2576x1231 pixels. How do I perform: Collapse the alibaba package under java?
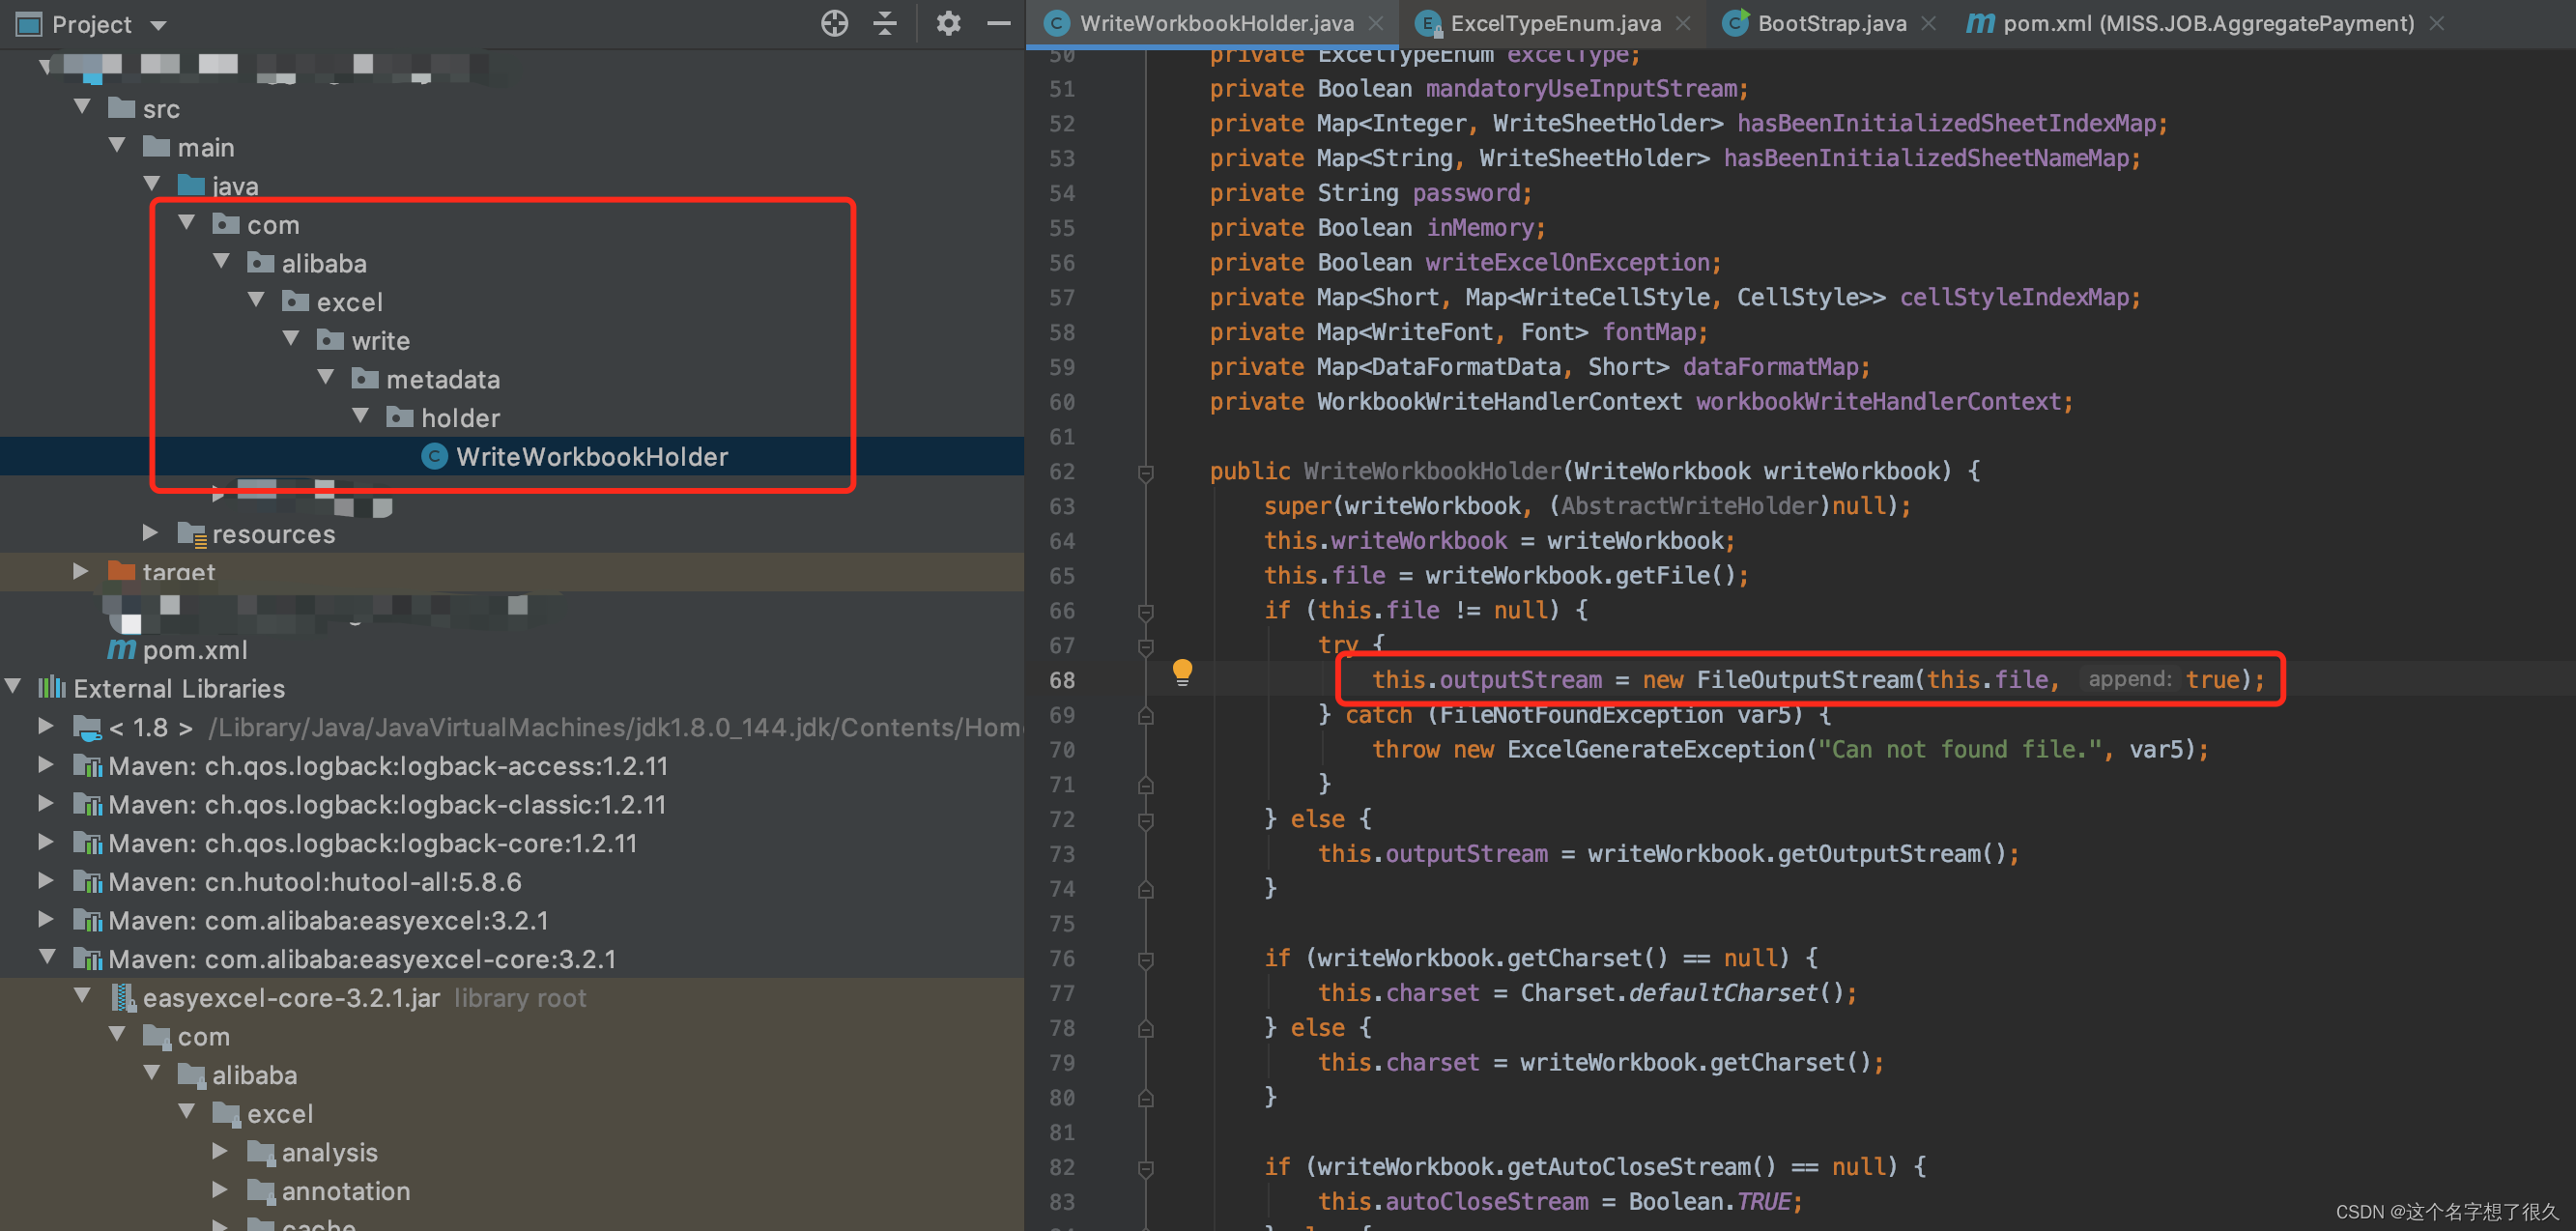[222, 262]
